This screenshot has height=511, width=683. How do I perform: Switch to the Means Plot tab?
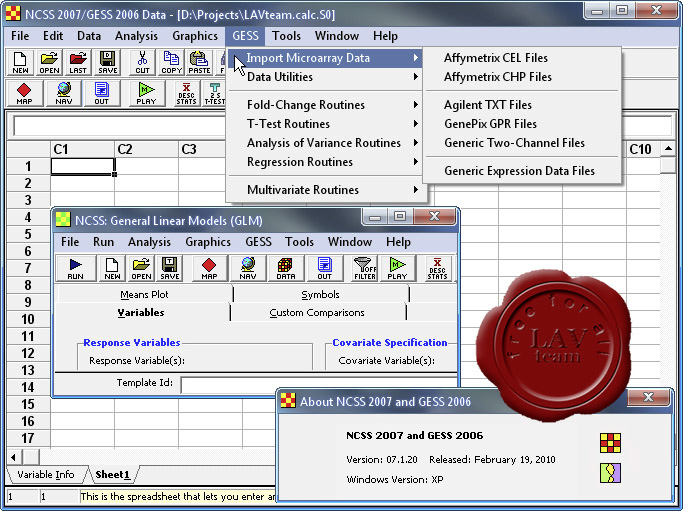pos(144,294)
